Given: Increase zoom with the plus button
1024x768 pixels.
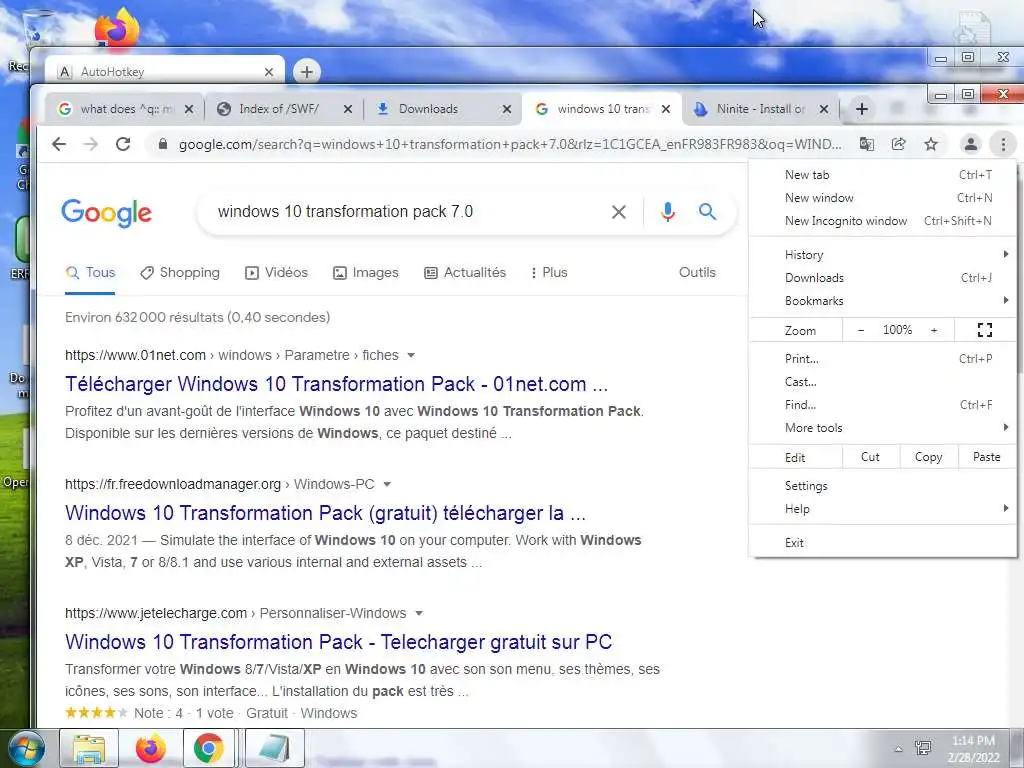Looking at the screenshot, I should (x=934, y=330).
